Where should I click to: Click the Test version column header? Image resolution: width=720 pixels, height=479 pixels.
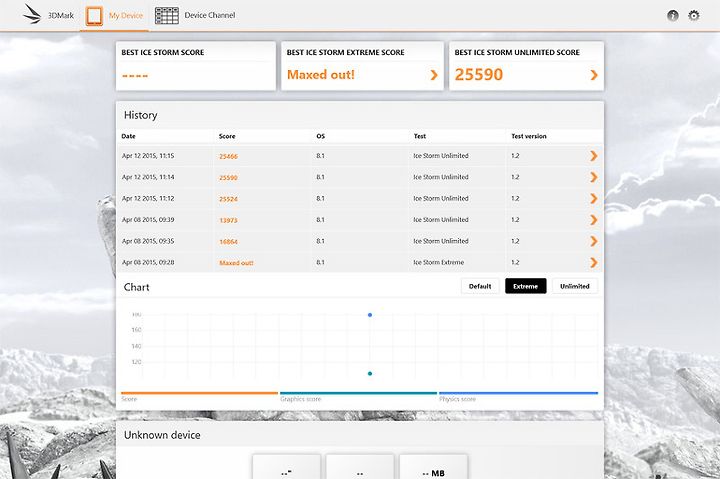(x=529, y=136)
